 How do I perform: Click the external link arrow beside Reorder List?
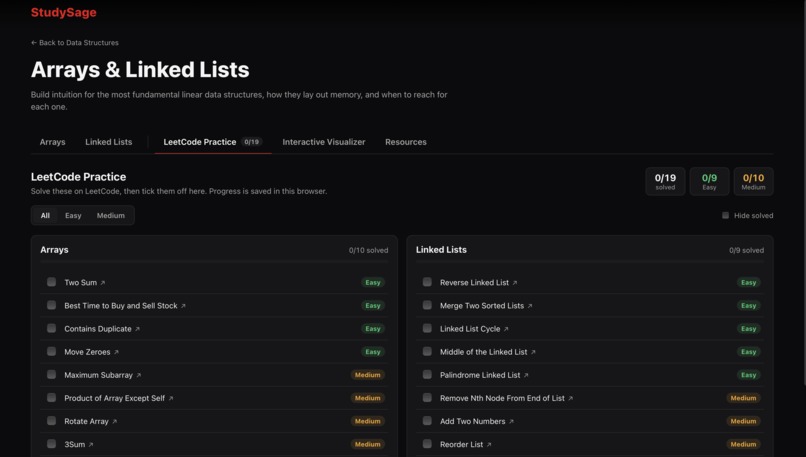(489, 445)
